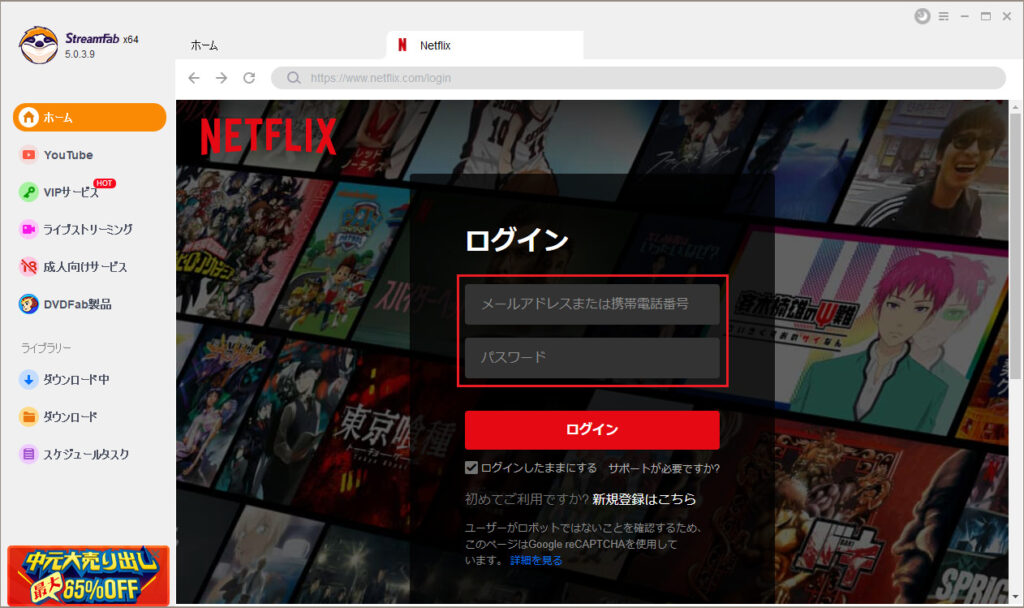Focus the netflix.com/login address bar
Viewport: 1024px width, 608px height.
[x=638, y=78]
